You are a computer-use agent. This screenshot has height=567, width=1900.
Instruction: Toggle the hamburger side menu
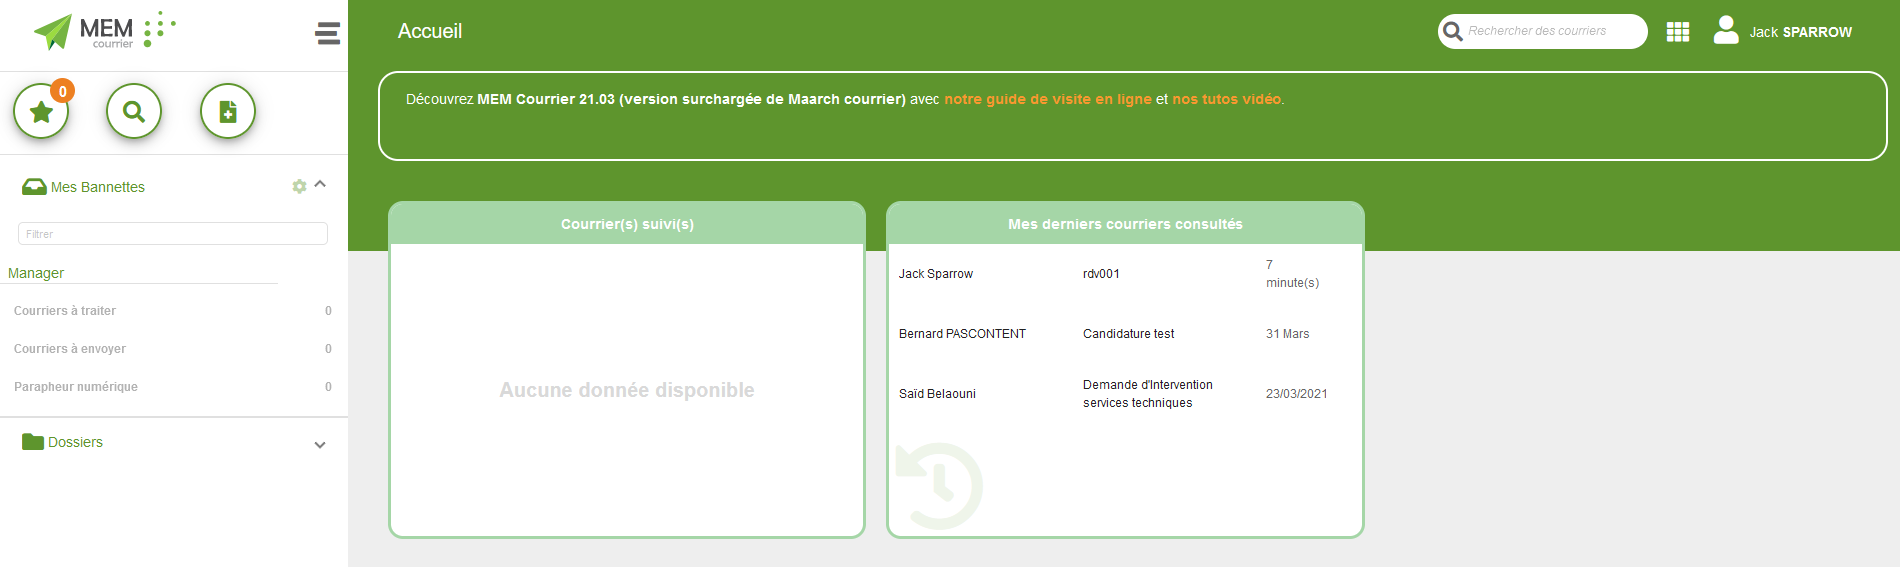coord(327,34)
